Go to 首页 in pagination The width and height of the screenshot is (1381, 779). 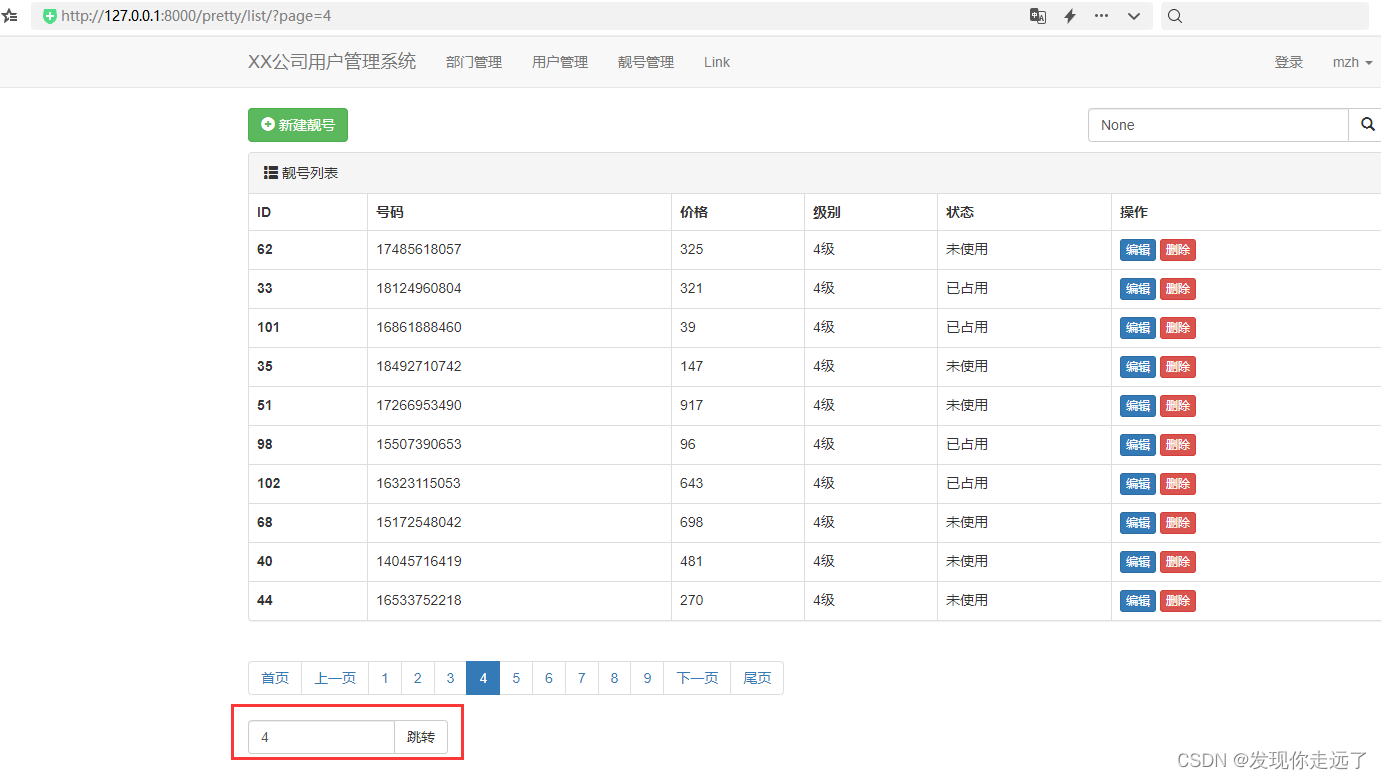tap(275, 678)
